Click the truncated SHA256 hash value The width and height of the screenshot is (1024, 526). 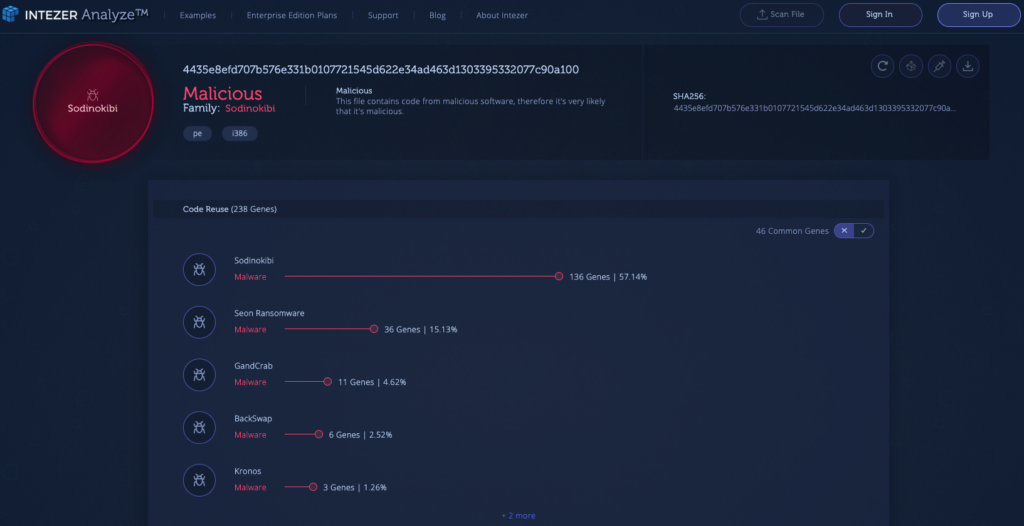[x=814, y=108]
